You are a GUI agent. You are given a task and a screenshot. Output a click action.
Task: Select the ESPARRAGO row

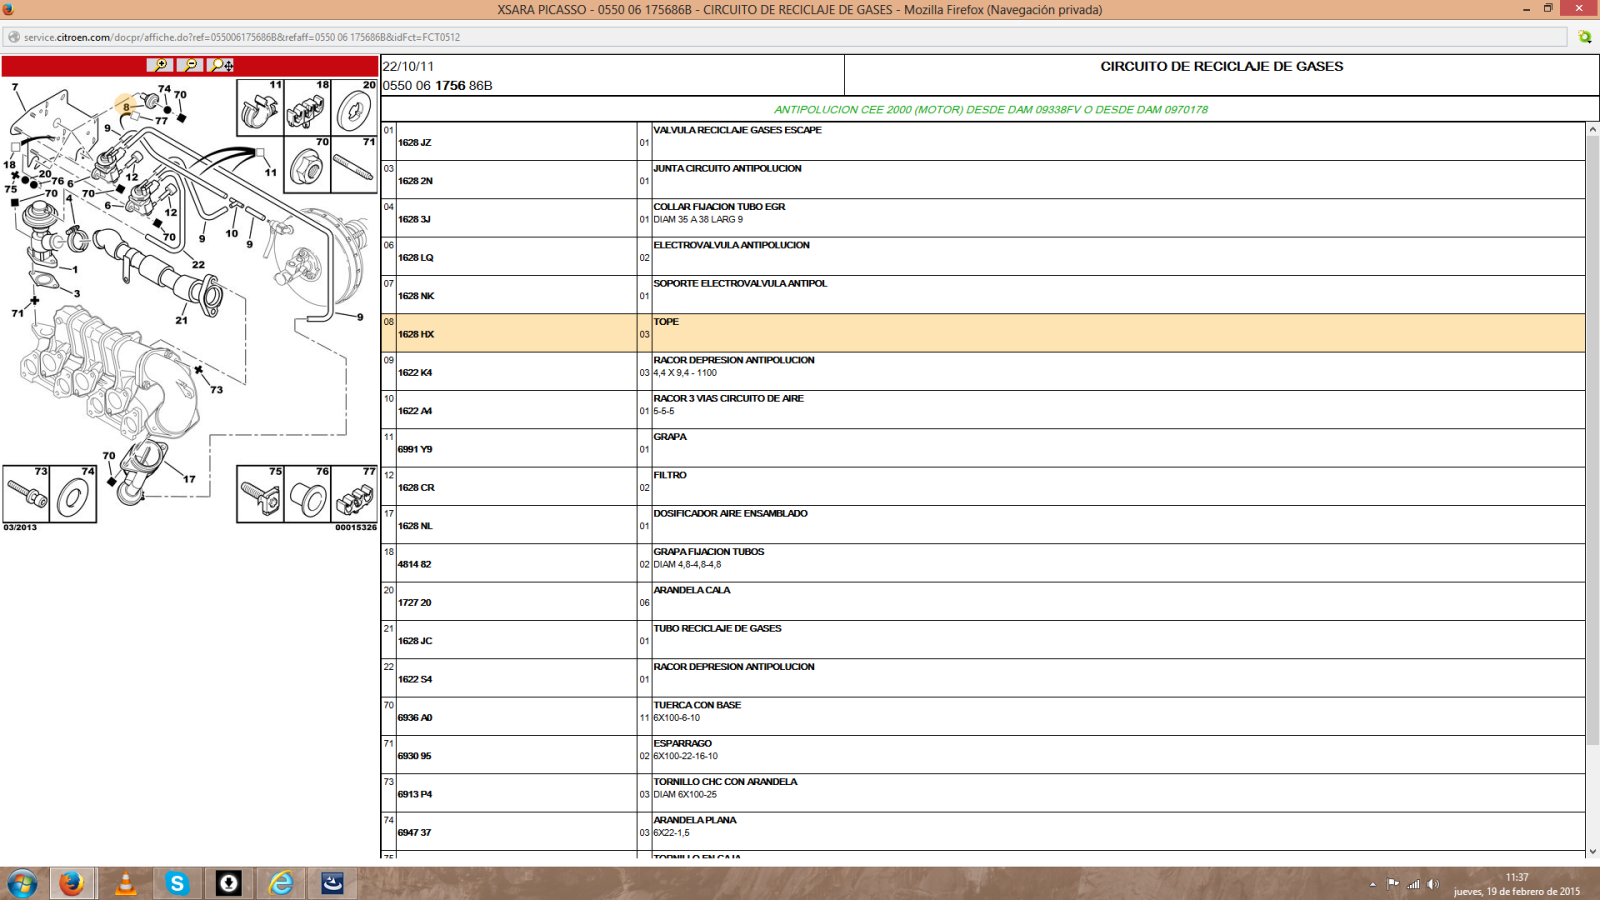(983, 755)
